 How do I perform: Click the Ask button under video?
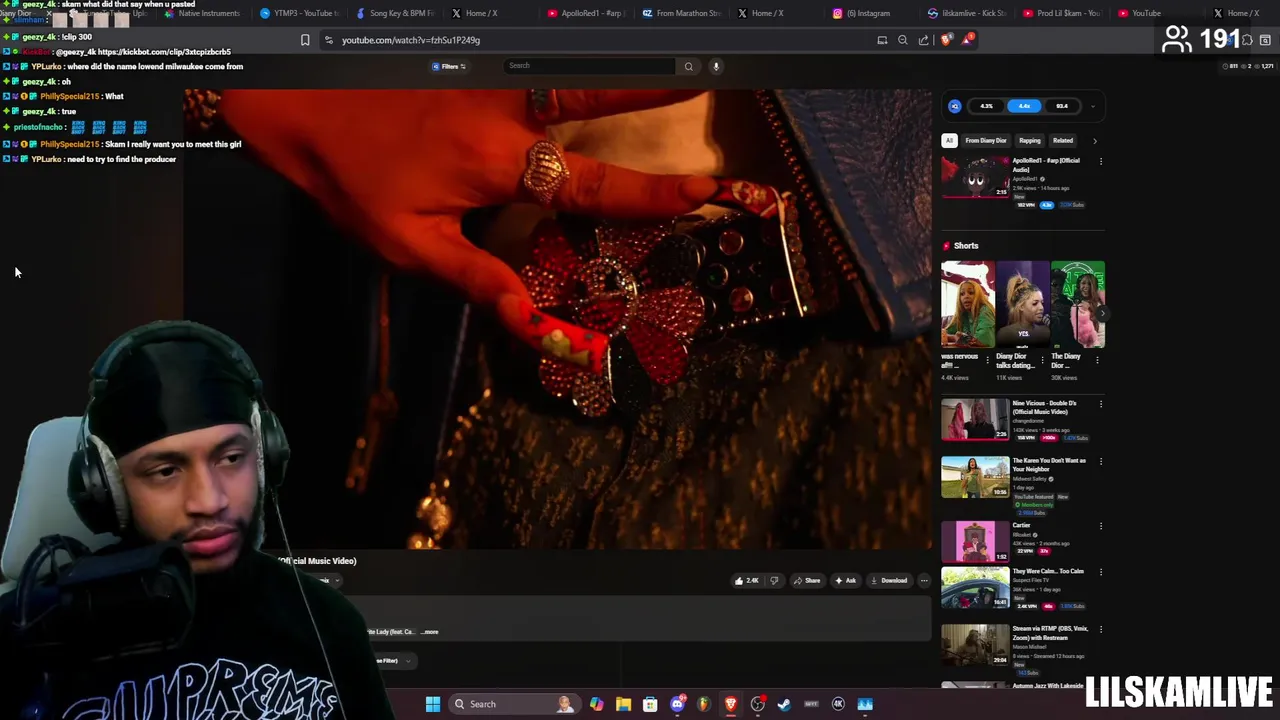coord(845,580)
